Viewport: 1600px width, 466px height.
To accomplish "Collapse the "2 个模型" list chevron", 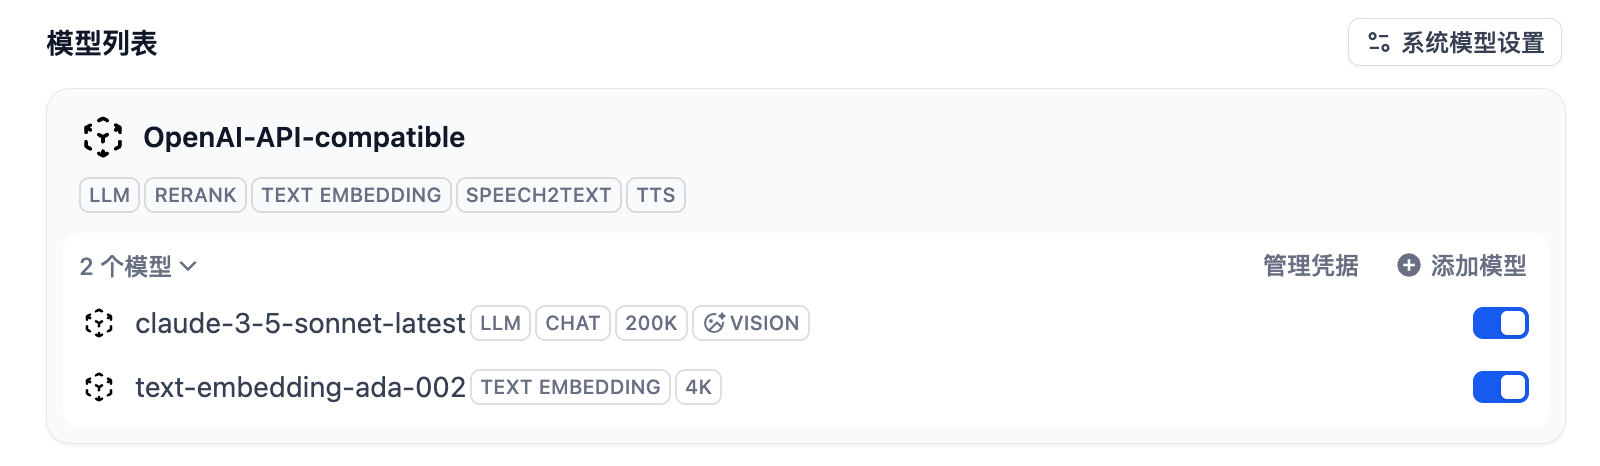I will pyautogui.click(x=188, y=266).
